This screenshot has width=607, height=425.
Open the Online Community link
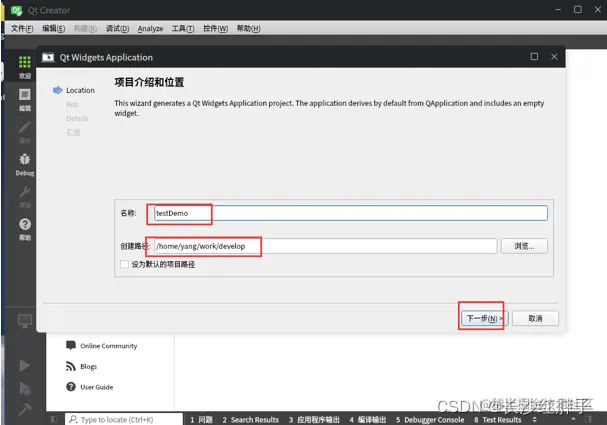tap(108, 346)
